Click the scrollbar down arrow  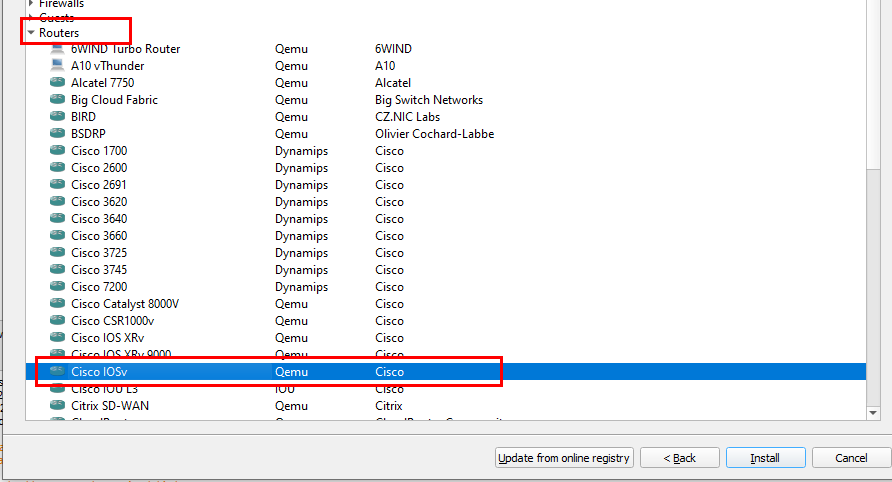click(x=873, y=413)
